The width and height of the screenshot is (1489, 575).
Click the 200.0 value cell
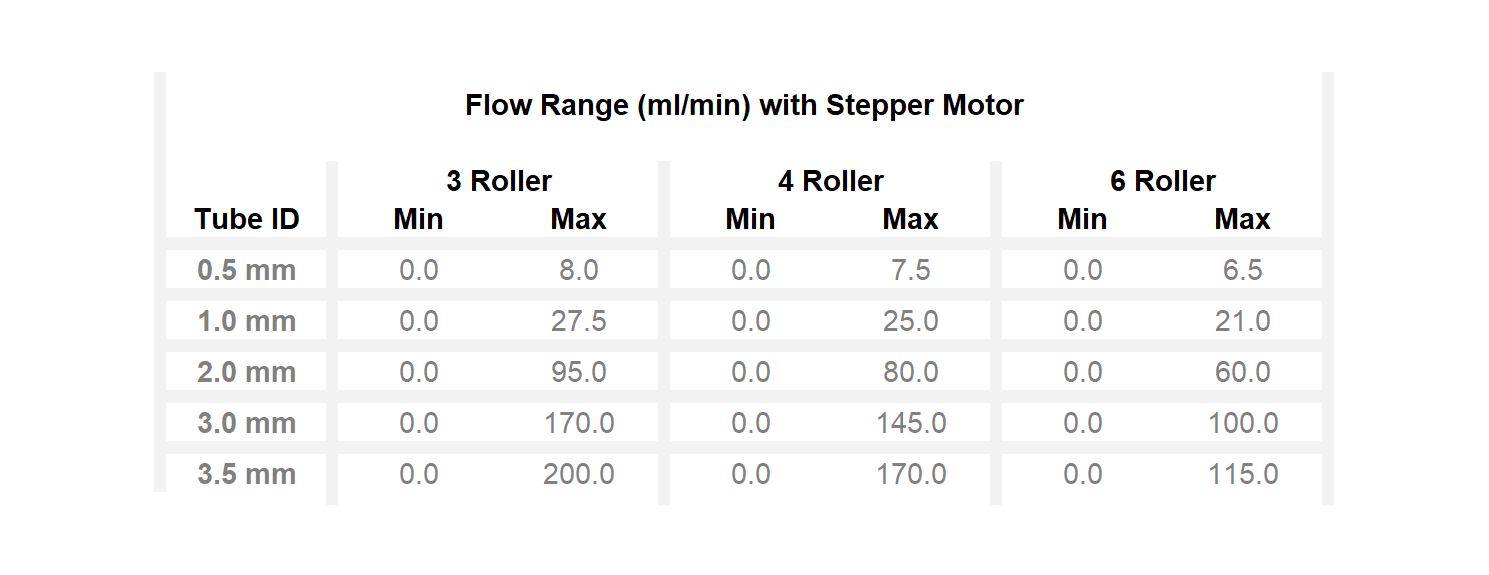(579, 474)
